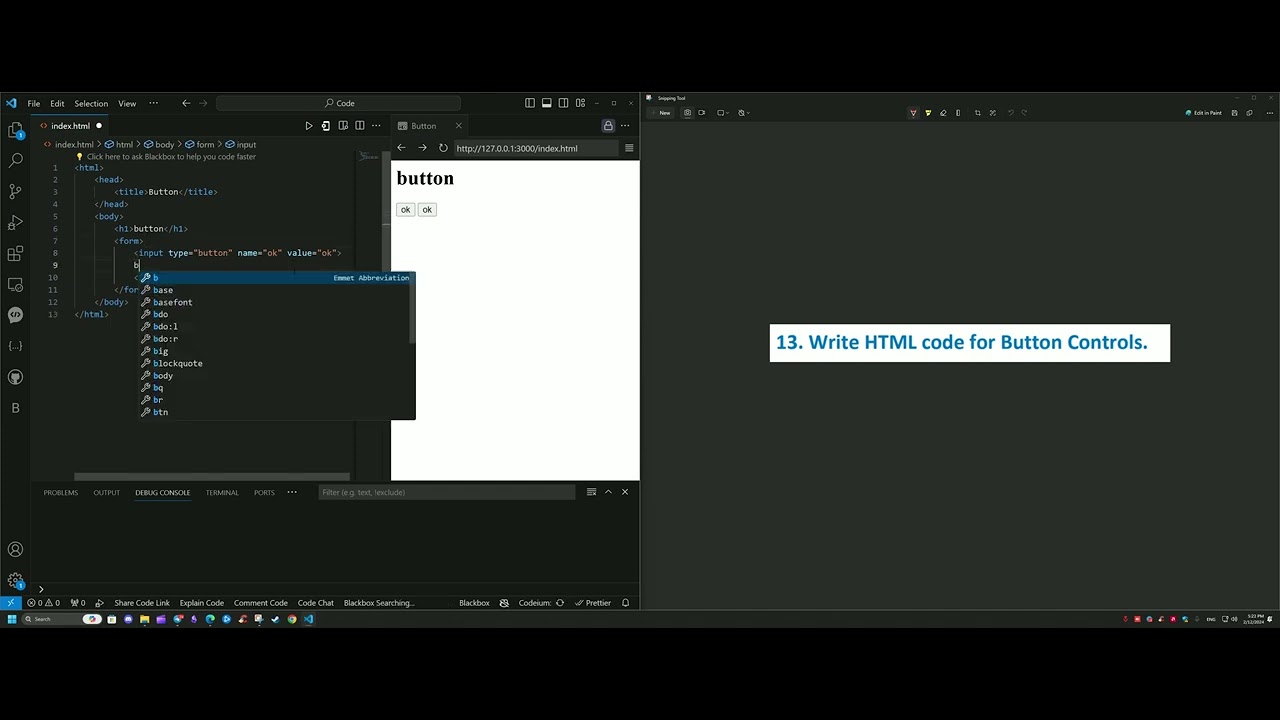1280x720 pixels.
Task: Switch to the TERMINAL panel tab
Action: (222, 492)
